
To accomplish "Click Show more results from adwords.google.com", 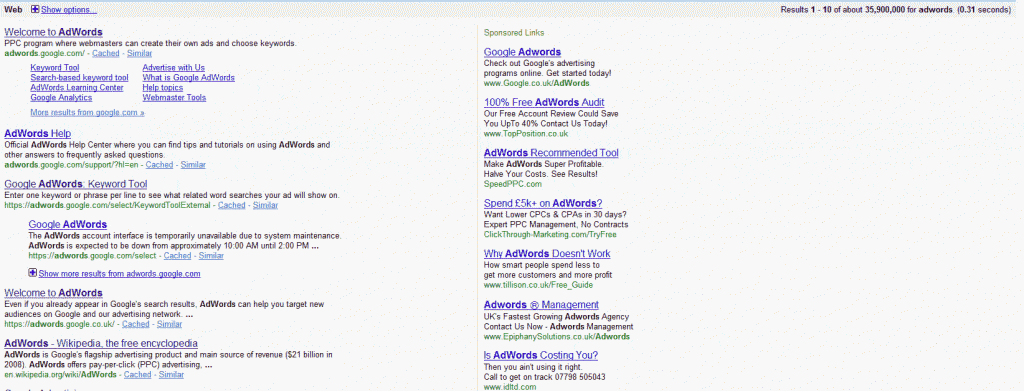I will pos(120,274).
